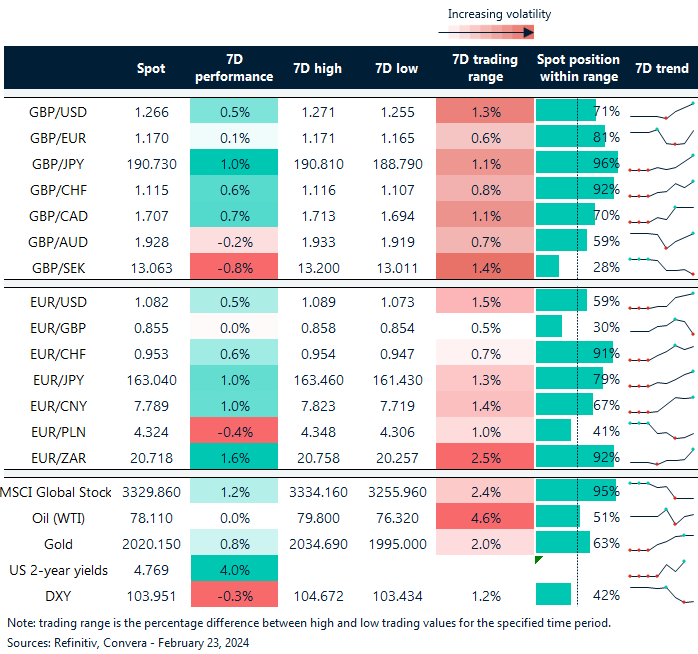Click the Gold spot value 2020.150
This screenshot has width=698, height=654.
click(x=151, y=544)
